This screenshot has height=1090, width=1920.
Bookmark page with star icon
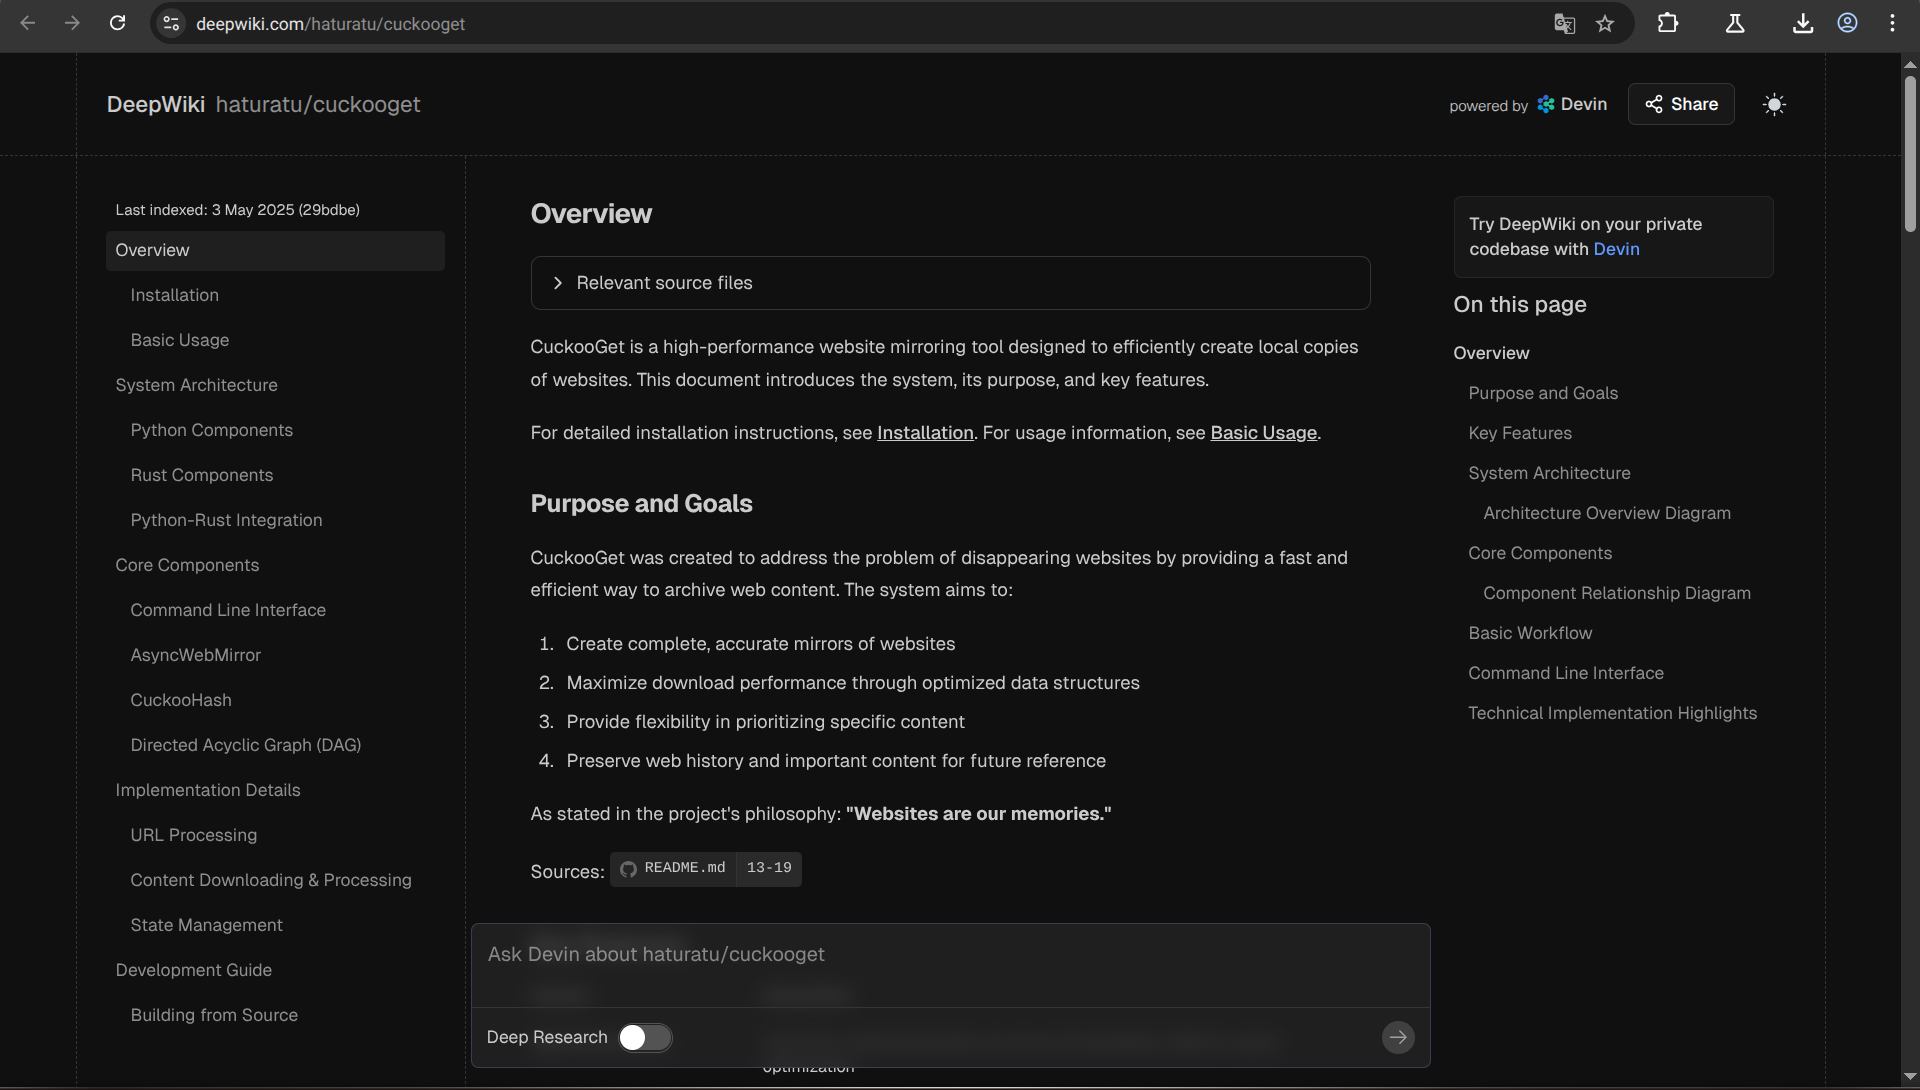pyautogui.click(x=1605, y=23)
